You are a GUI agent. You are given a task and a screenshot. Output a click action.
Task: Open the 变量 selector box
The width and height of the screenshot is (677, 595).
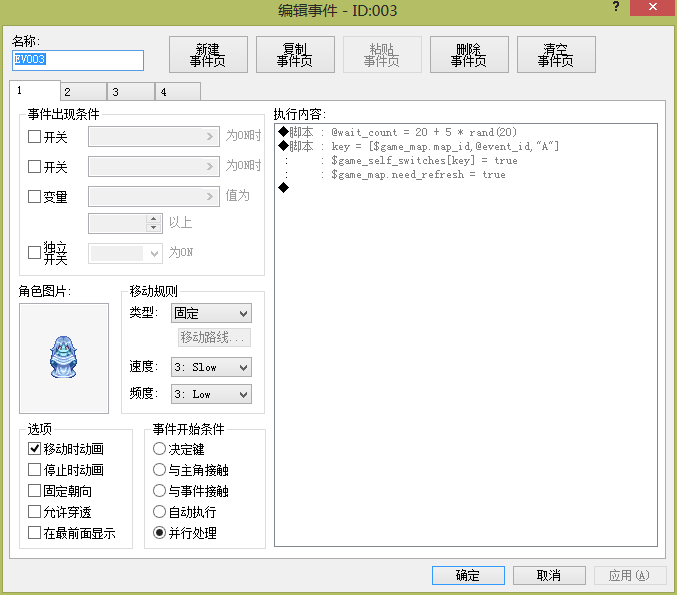(x=154, y=196)
